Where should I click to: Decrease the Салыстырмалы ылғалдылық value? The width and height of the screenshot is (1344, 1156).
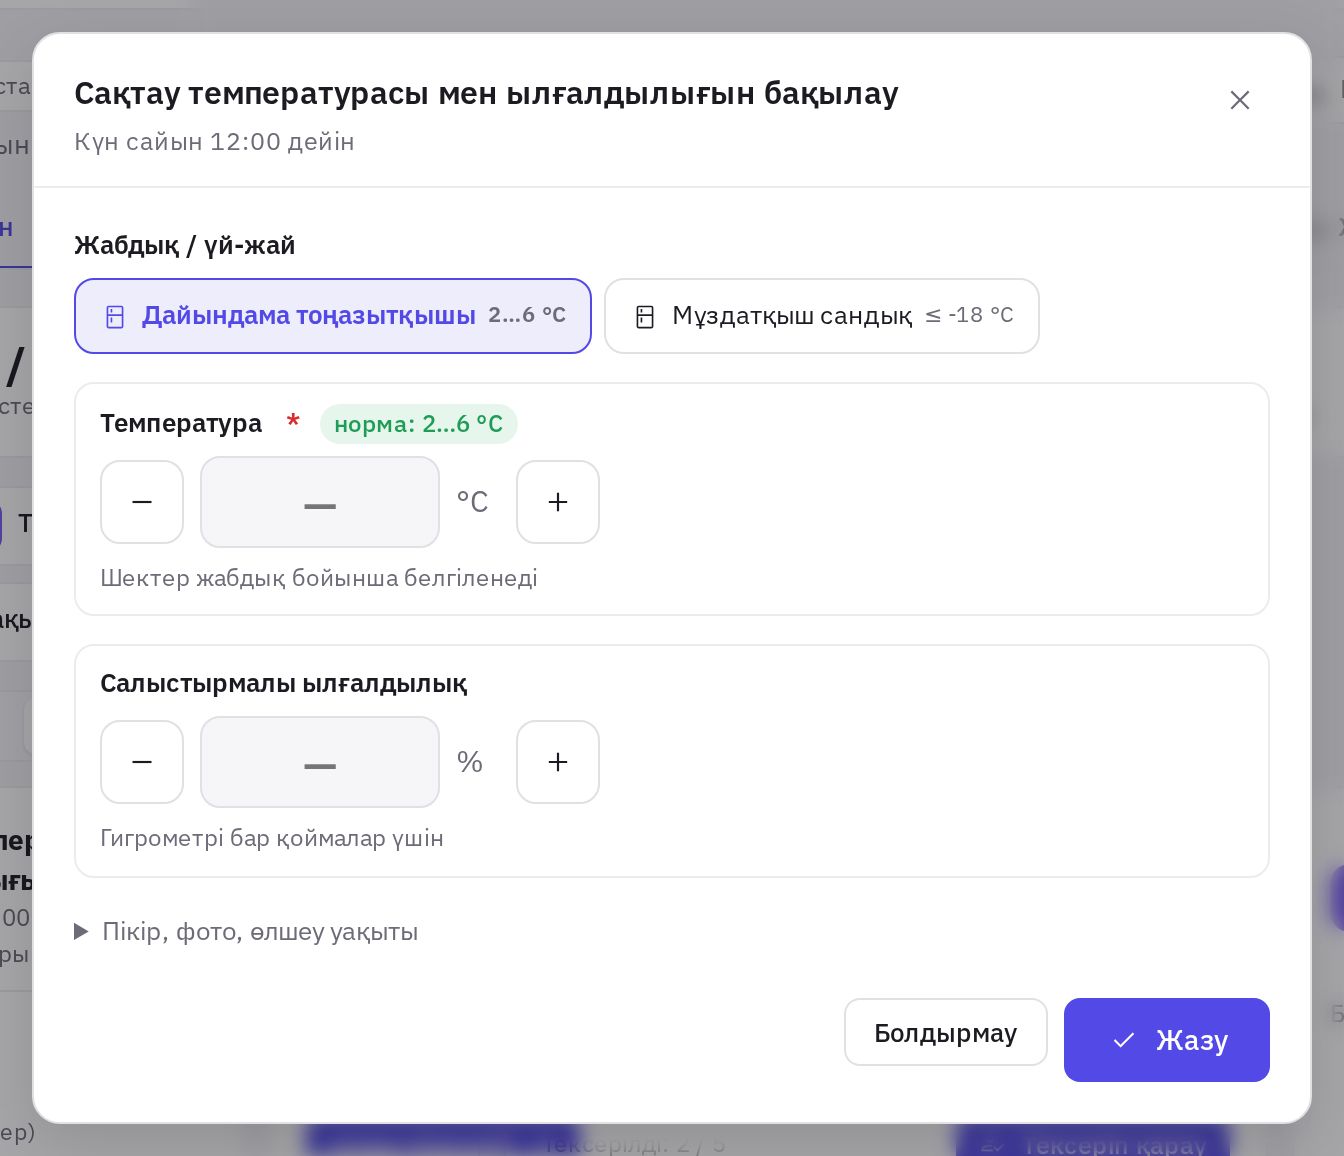tap(142, 762)
